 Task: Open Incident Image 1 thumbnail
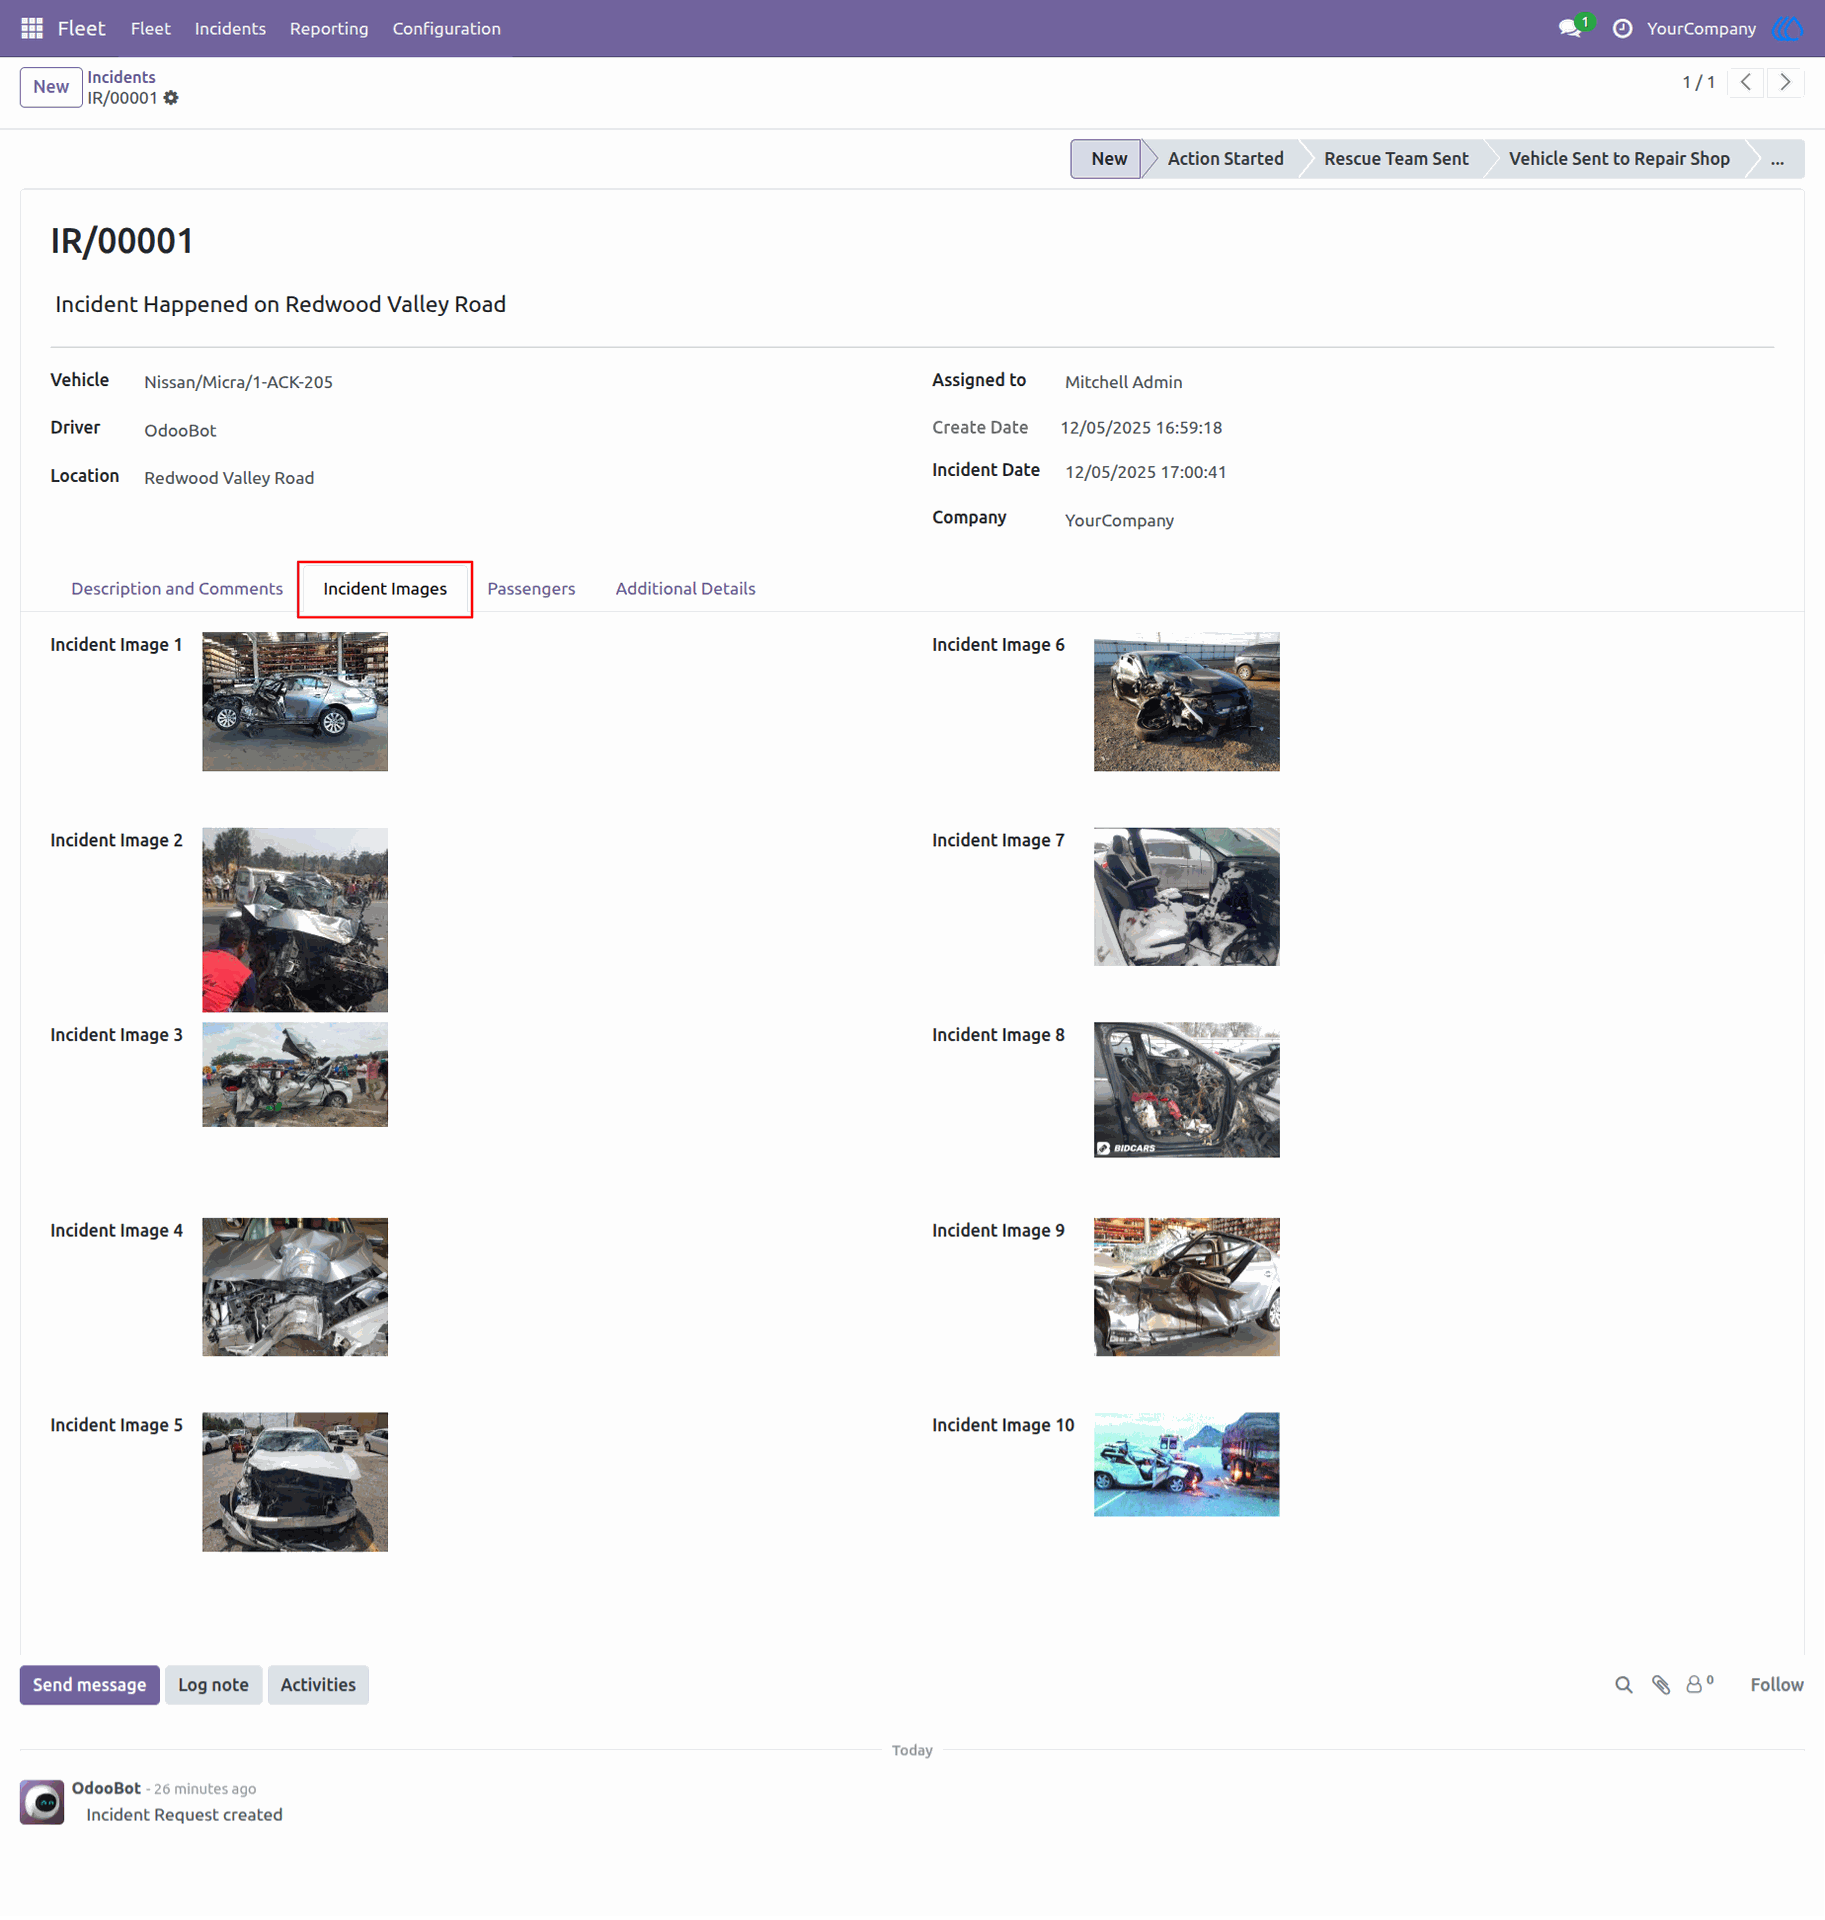tap(295, 701)
